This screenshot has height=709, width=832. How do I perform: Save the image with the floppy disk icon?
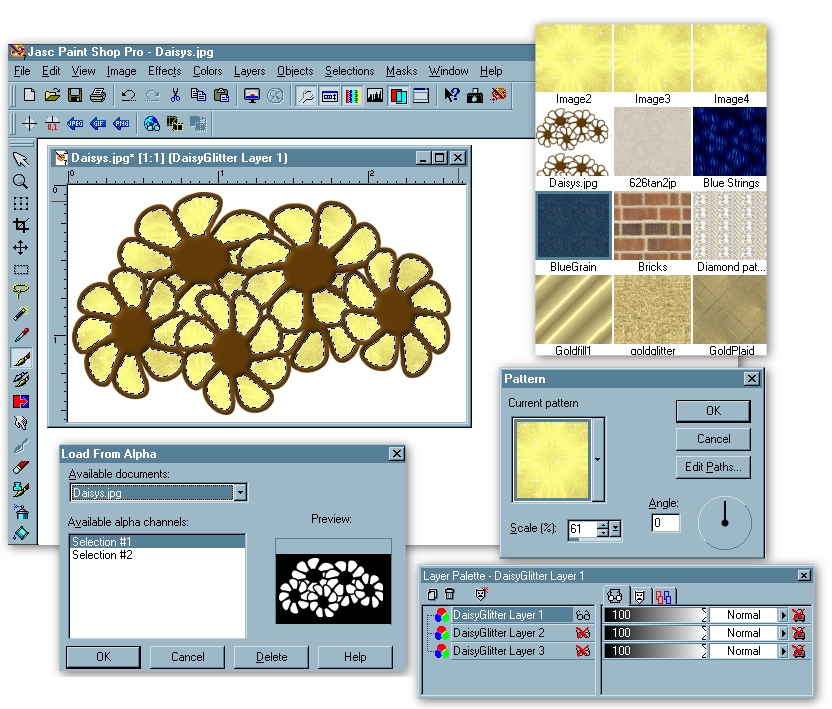tap(75, 96)
